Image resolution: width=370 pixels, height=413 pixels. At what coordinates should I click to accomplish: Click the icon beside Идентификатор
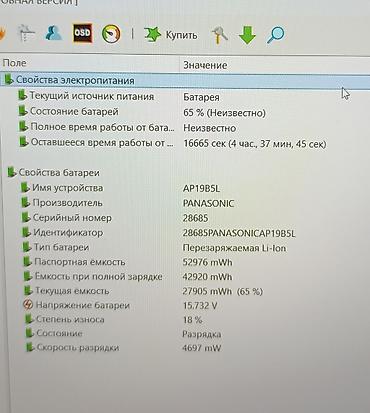coord(27,232)
